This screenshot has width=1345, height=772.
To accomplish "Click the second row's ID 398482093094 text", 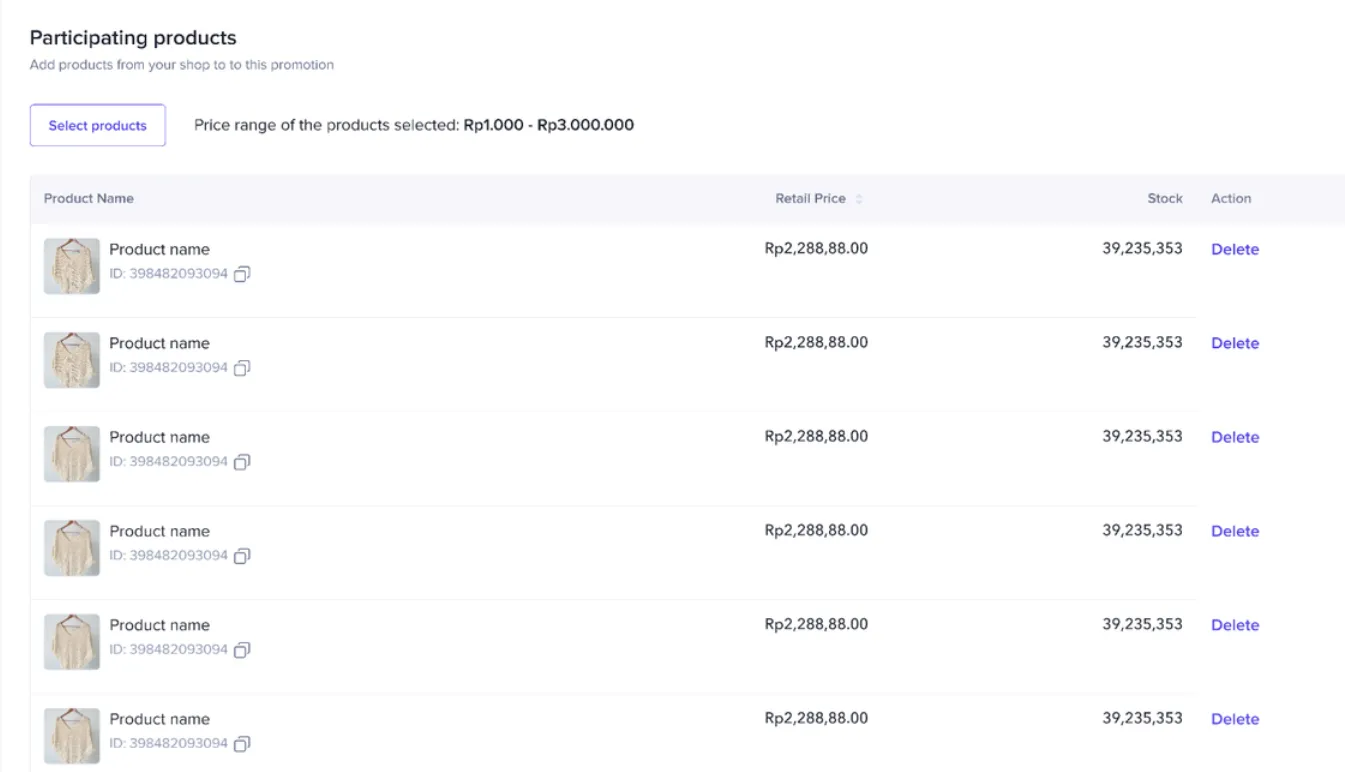I will 169,367.
